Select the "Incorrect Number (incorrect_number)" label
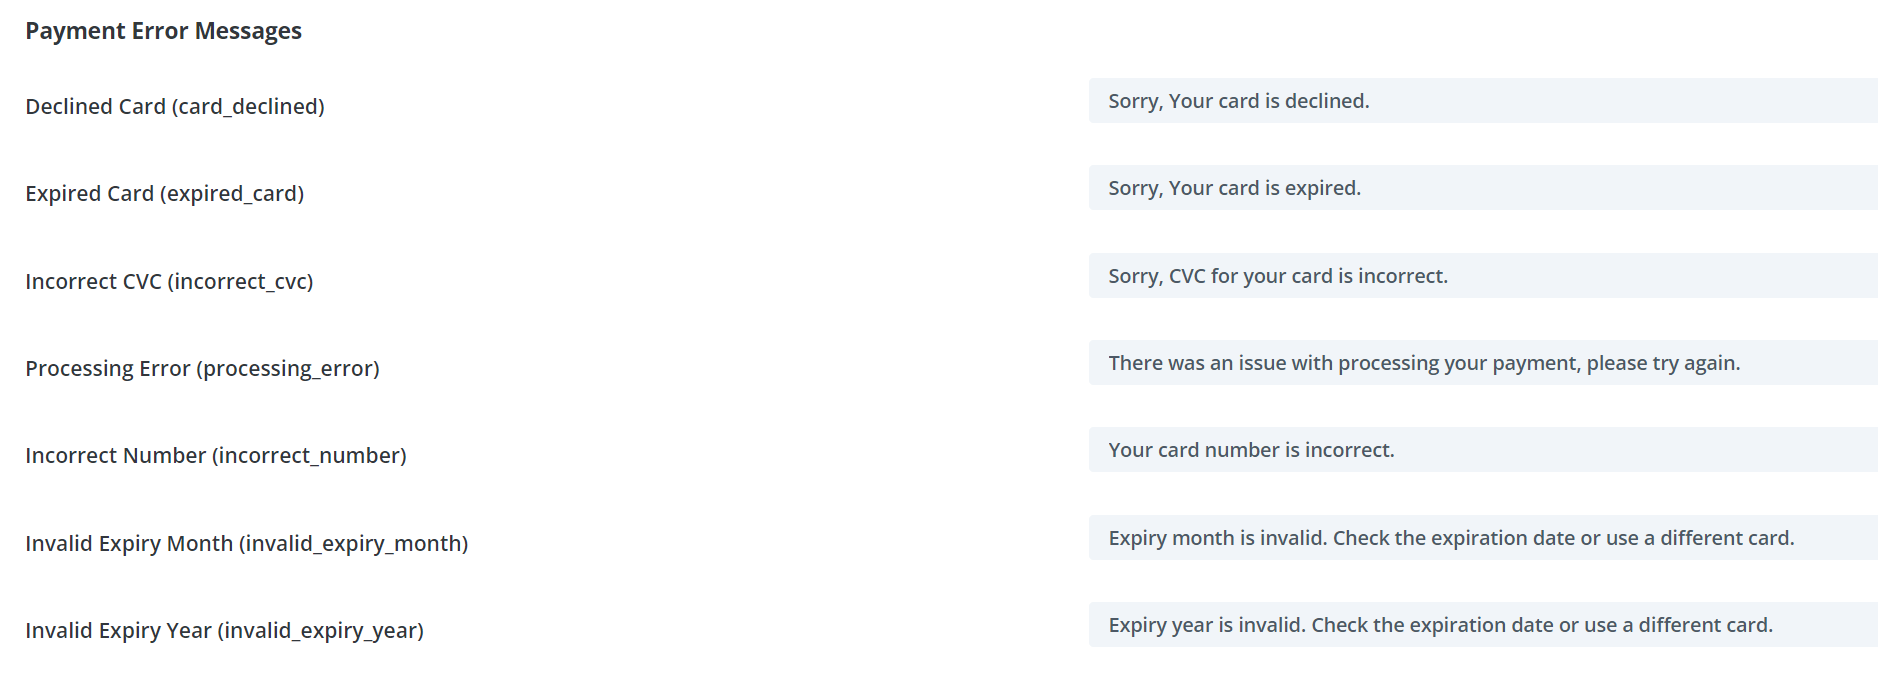This screenshot has width=1878, height=679. pyautogui.click(x=216, y=455)
